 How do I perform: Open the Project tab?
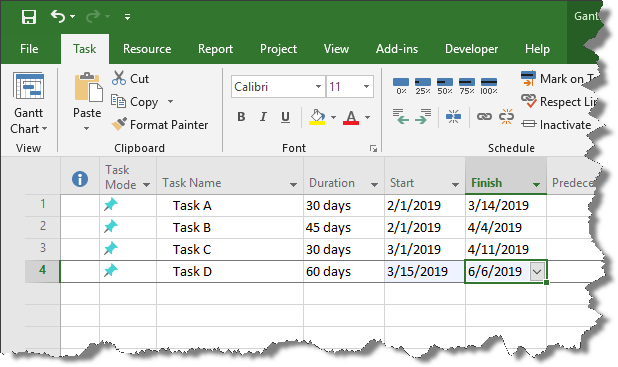278,49
